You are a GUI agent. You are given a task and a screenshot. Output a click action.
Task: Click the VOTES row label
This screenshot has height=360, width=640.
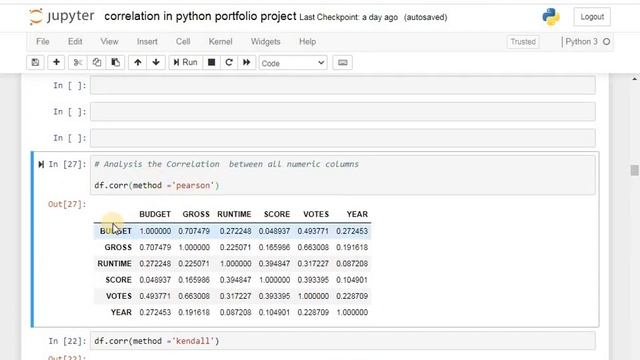coord(119,296)
